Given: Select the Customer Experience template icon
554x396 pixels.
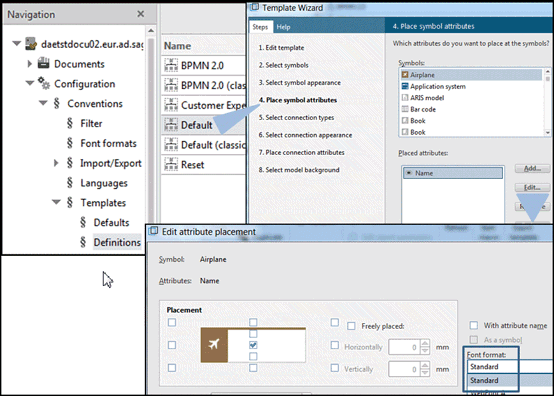Looking at the screenshot, I should (171, 105).
